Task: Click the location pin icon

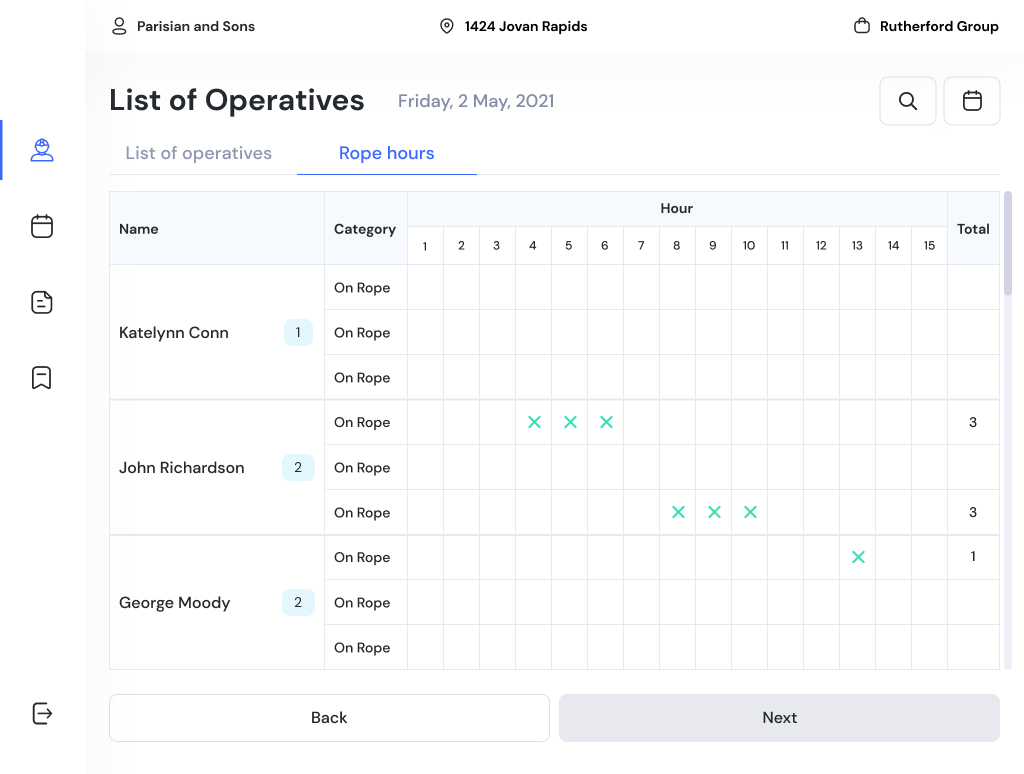Action: (447, 26)
